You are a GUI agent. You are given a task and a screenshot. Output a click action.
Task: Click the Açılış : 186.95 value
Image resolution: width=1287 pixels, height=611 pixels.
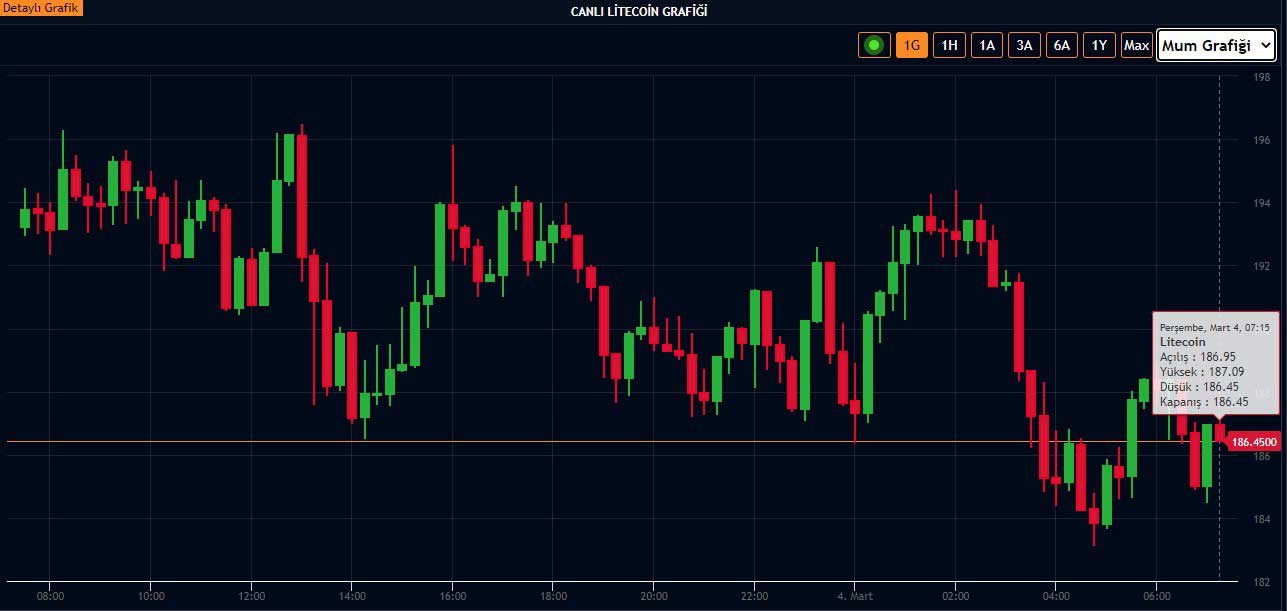click(x=1198, y=357)
